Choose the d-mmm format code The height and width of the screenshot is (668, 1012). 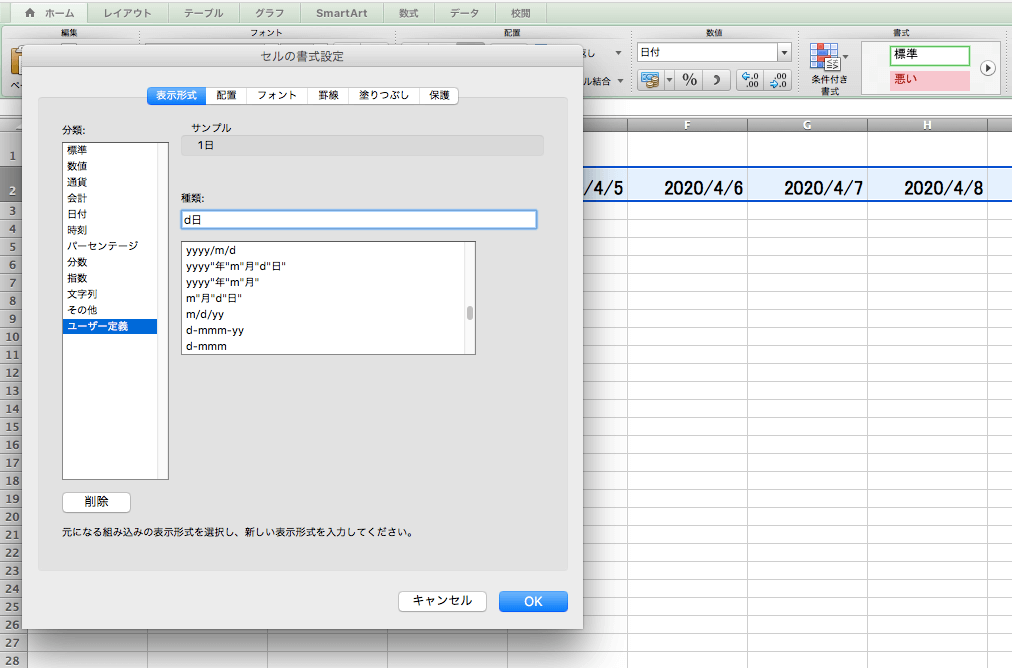tap(323, 347)
